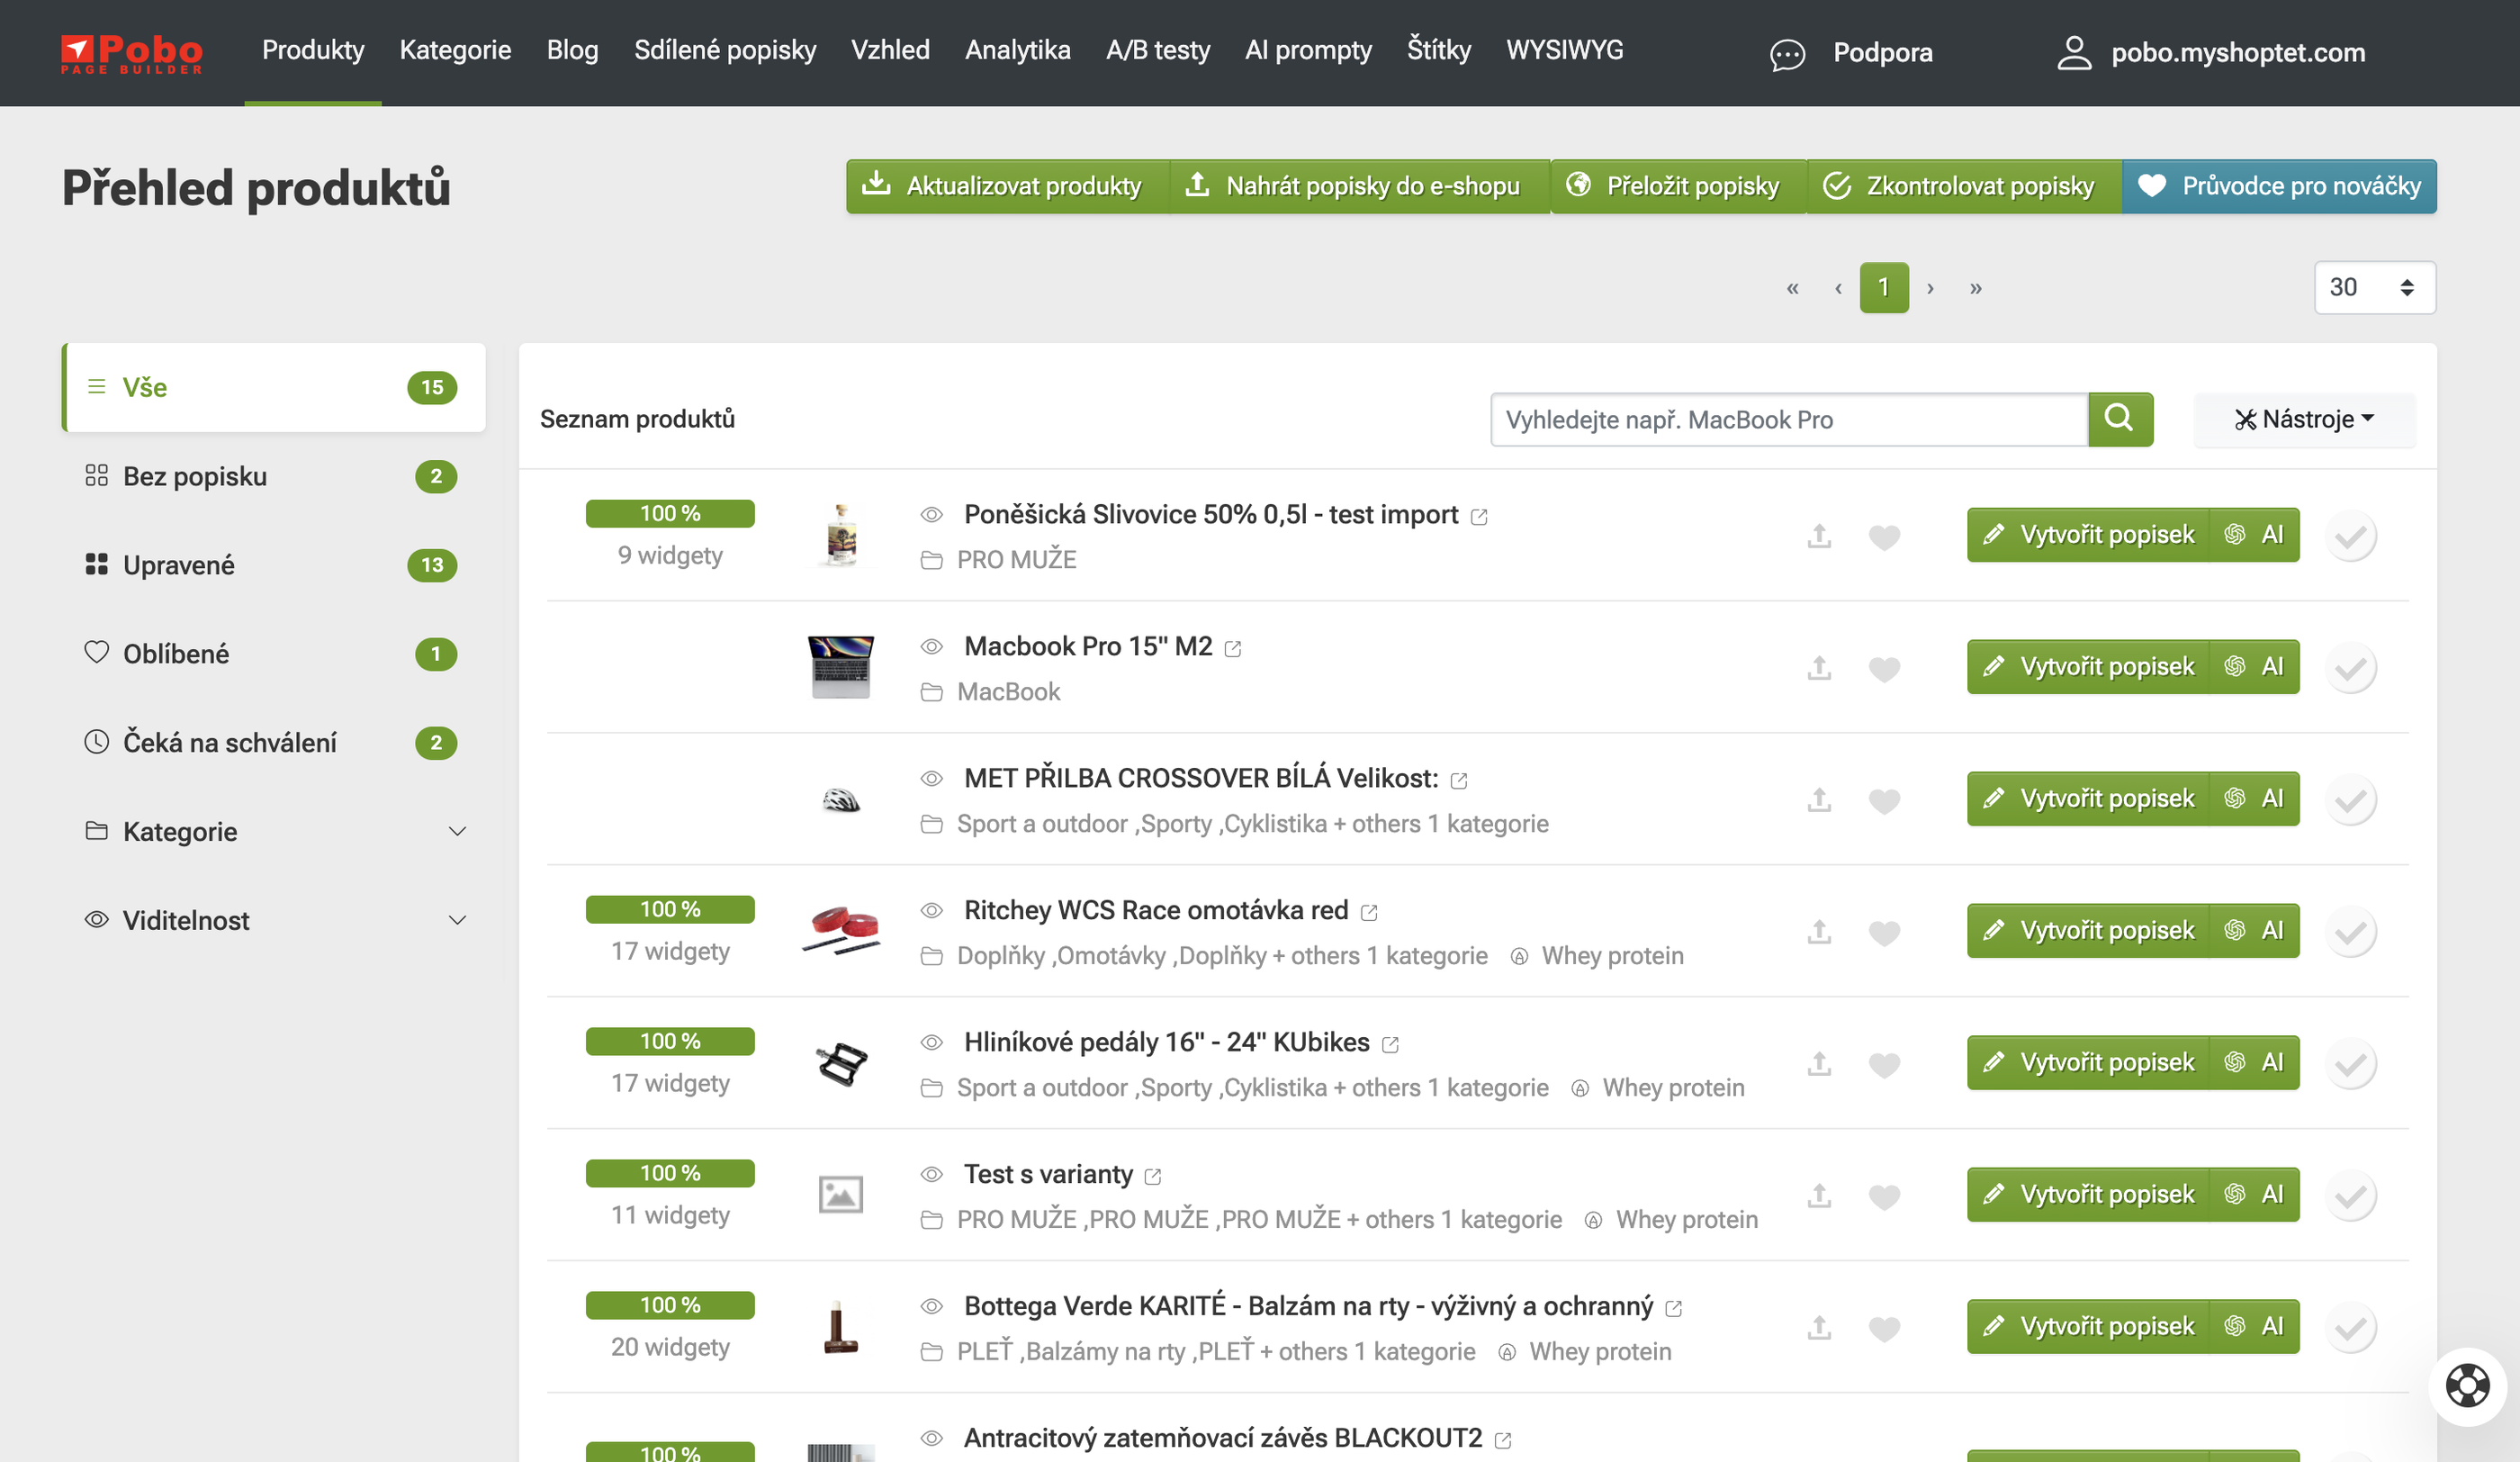This screenshot has width=2520, height=1462.
Task: Toggle favorite heart for Ritchey WCS omotávka
Action: pos(1884,933)
